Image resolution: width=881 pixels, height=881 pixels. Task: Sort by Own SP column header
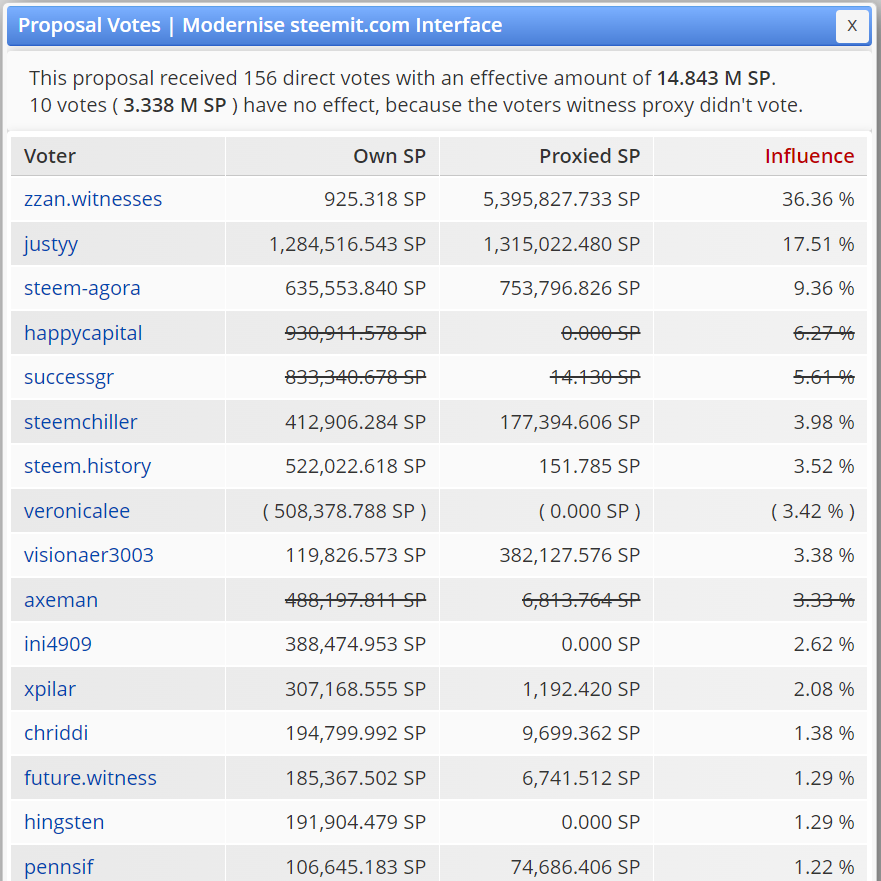click(389, 156)
